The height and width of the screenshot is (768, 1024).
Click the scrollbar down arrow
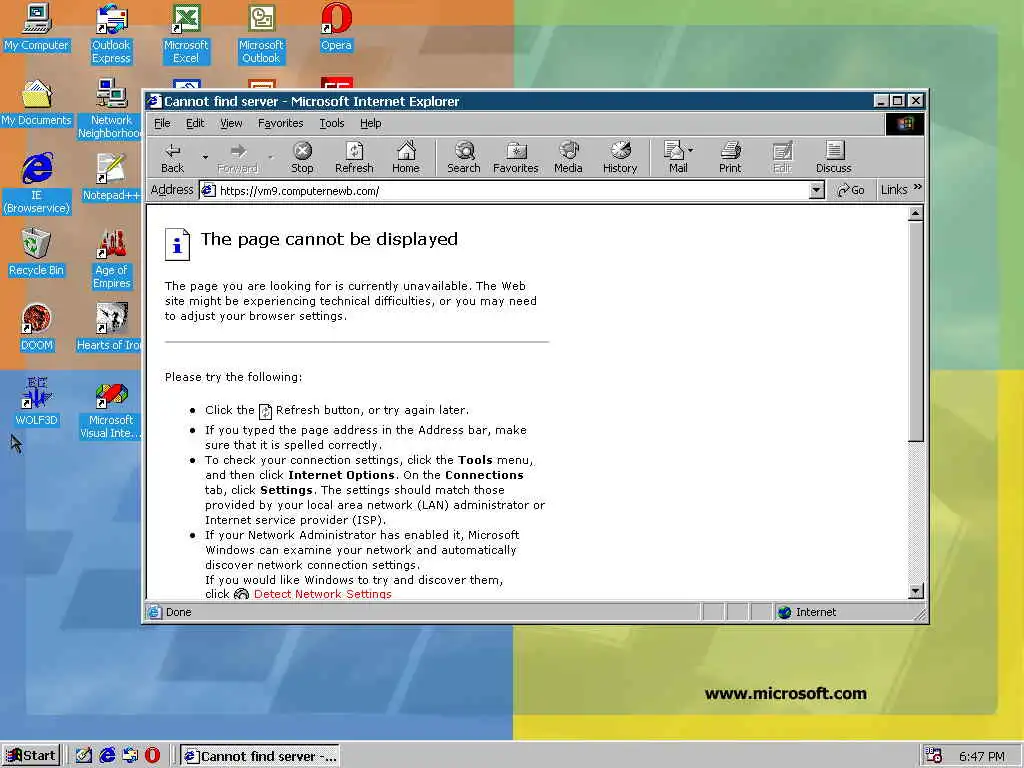coord(916,591)
